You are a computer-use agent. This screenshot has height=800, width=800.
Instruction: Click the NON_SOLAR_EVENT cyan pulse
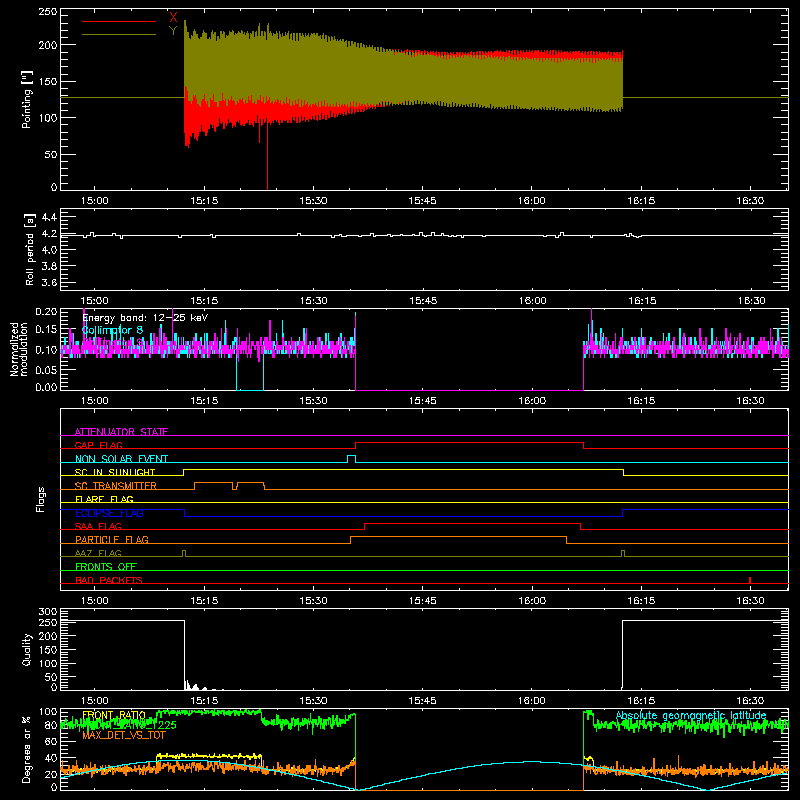352,459
